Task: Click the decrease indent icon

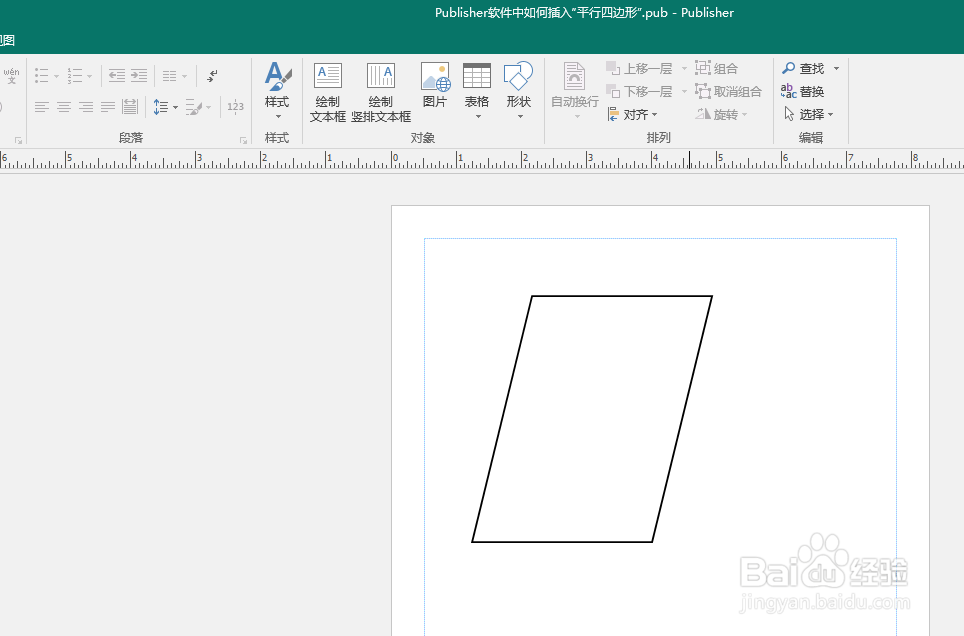Action: coord(117,76)
